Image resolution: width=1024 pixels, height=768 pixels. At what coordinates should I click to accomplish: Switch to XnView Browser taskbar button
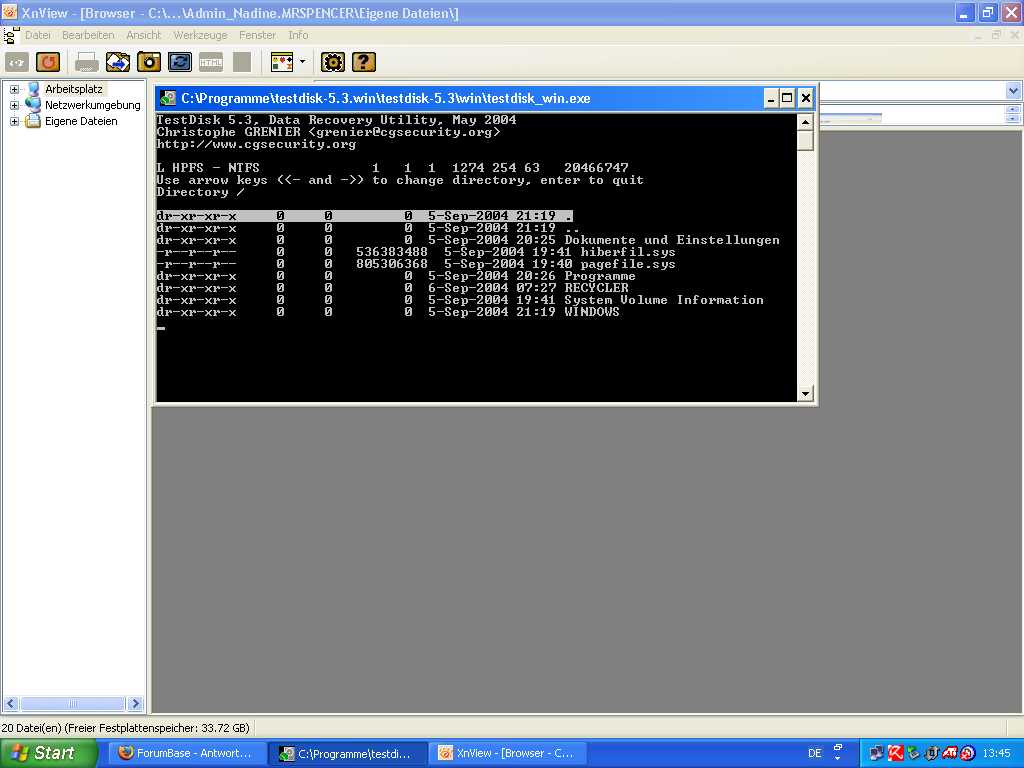pos(507,753)
